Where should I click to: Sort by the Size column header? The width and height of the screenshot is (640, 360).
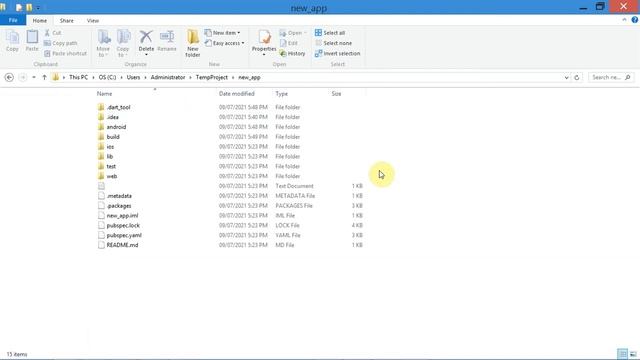tap(336, 93)
